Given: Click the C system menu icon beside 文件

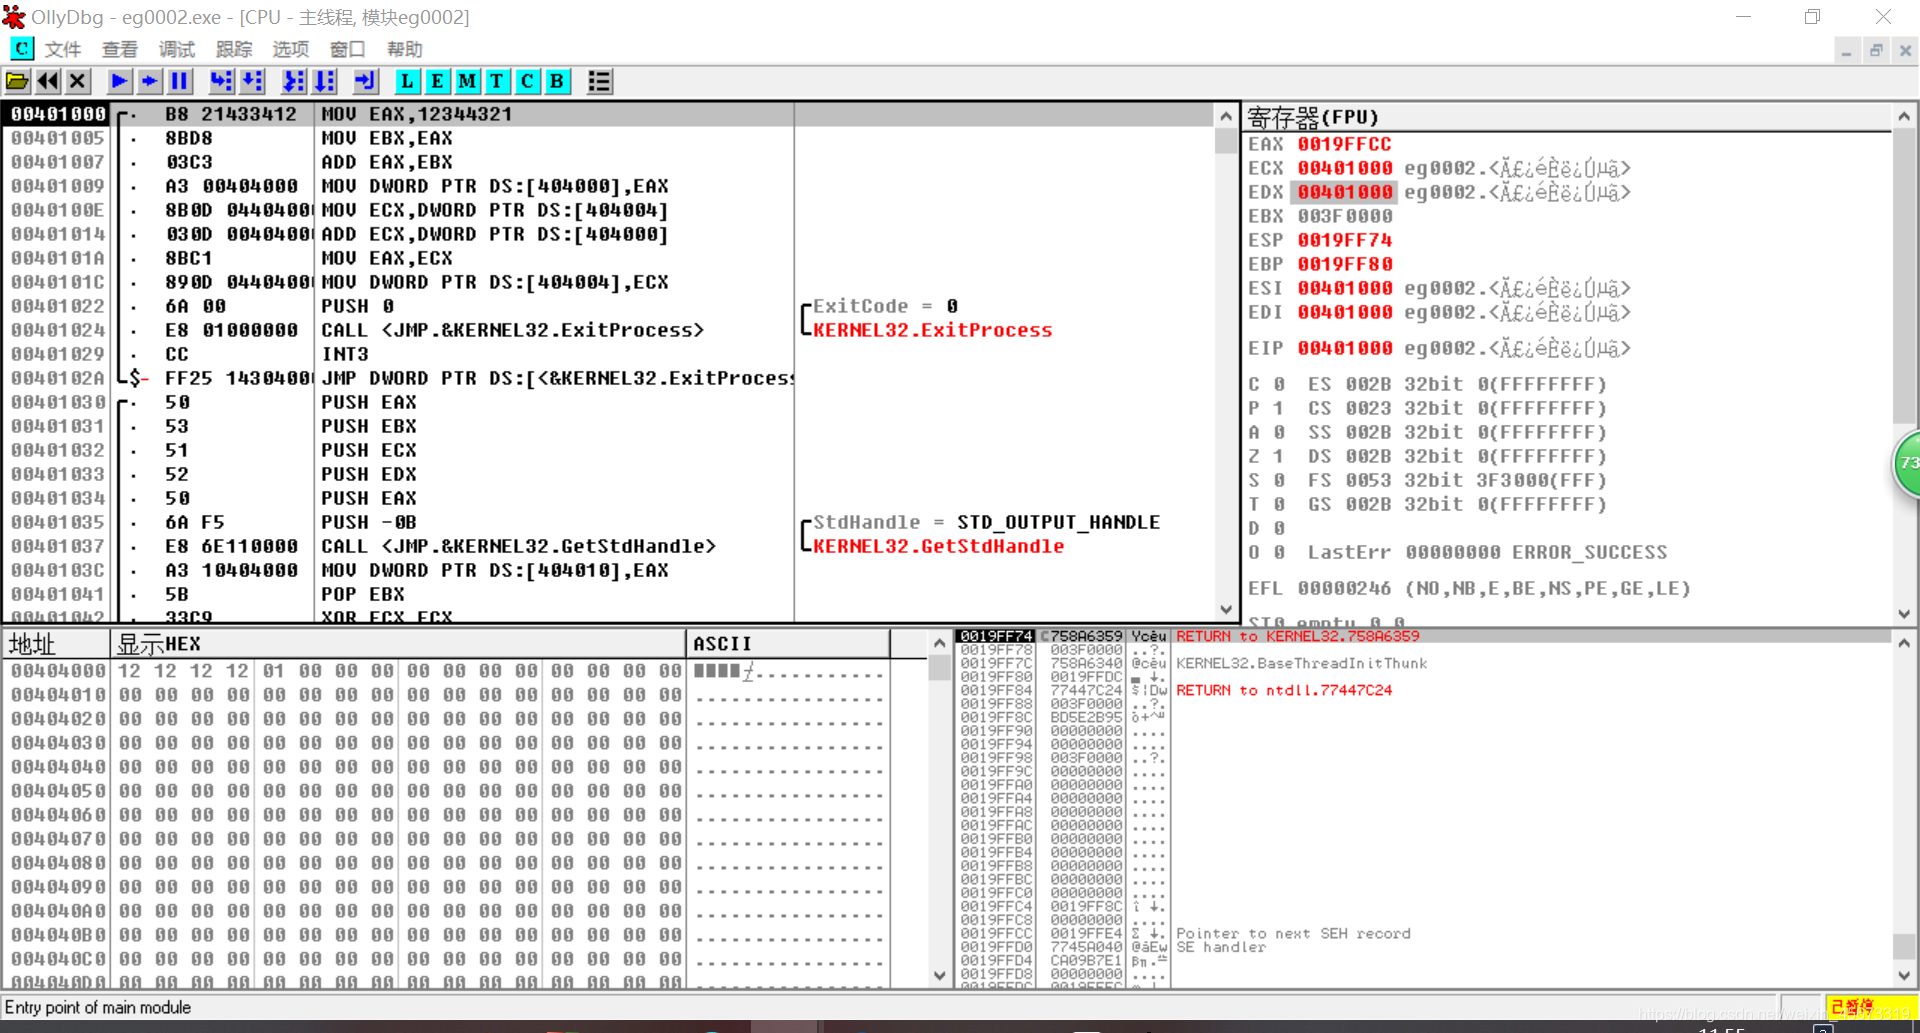Looking at the screenshot, I should (x=21, y=48).
